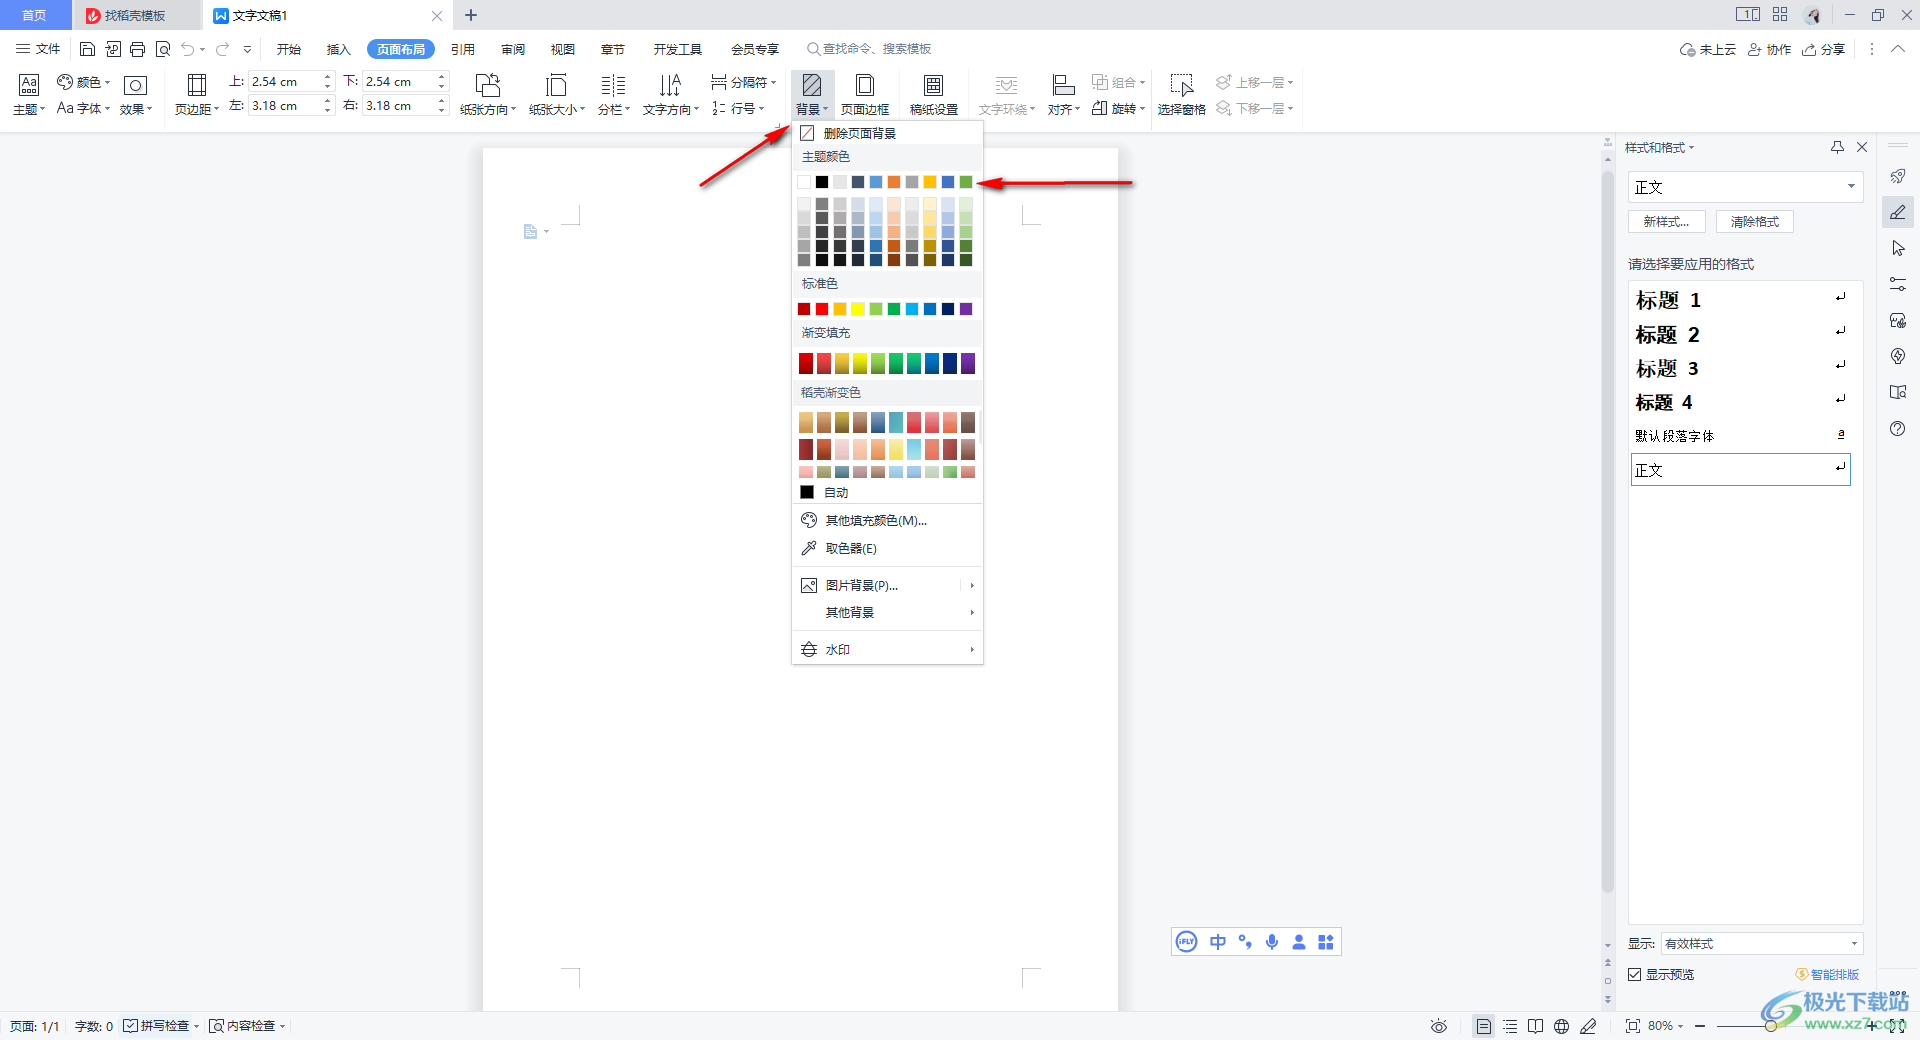
Task: Open the 80% zoom level dropdown
Action: (1665, 1026)
